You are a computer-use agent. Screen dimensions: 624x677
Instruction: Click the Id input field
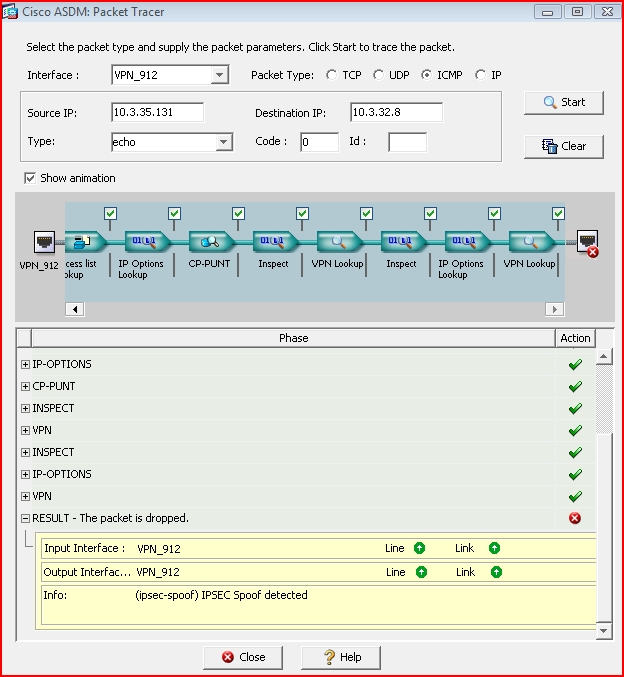click(x=408, y=142)
